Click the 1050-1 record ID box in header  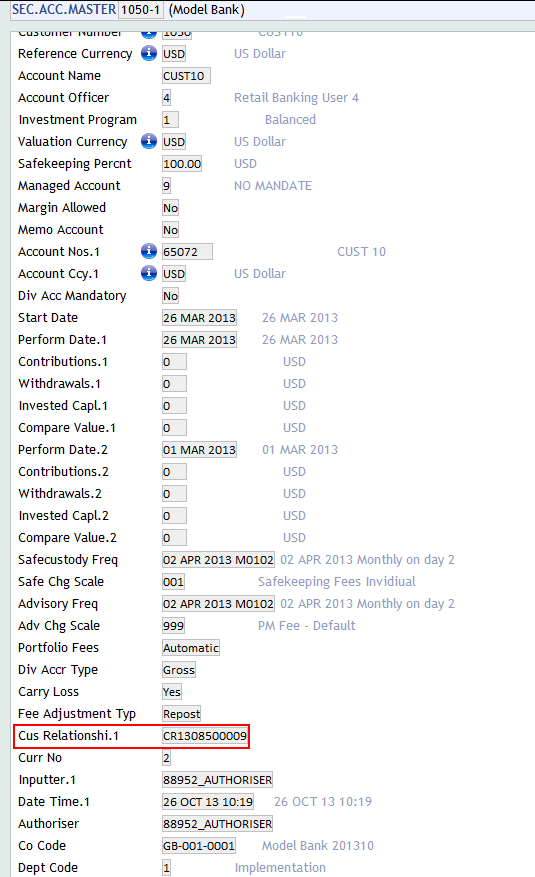point(140,10)
